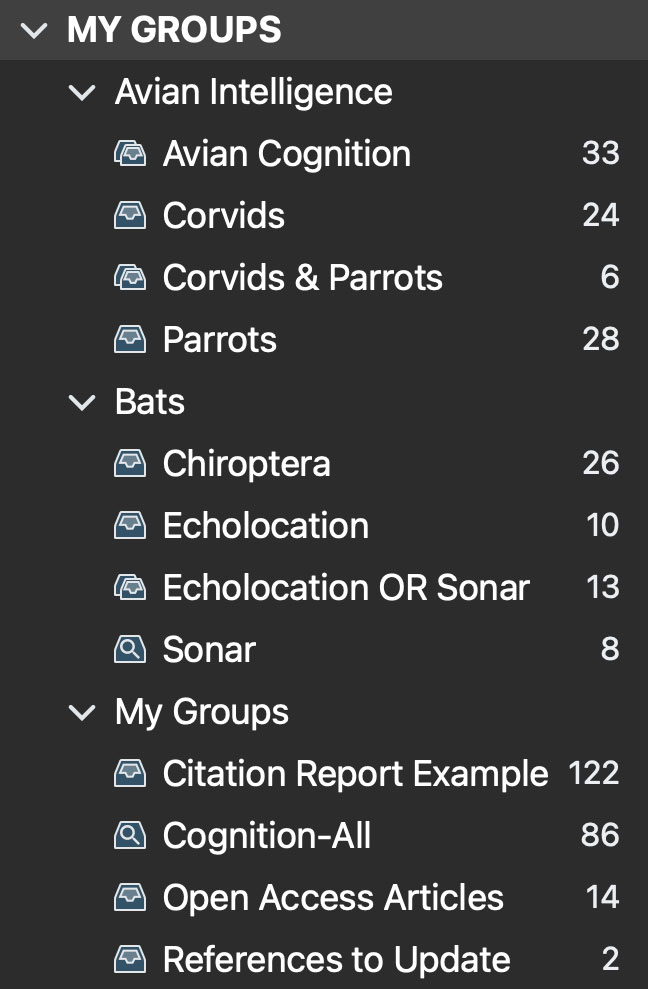Collapse the Bats group set
This screenshot has width=648, height=989.
pos(81,403)
